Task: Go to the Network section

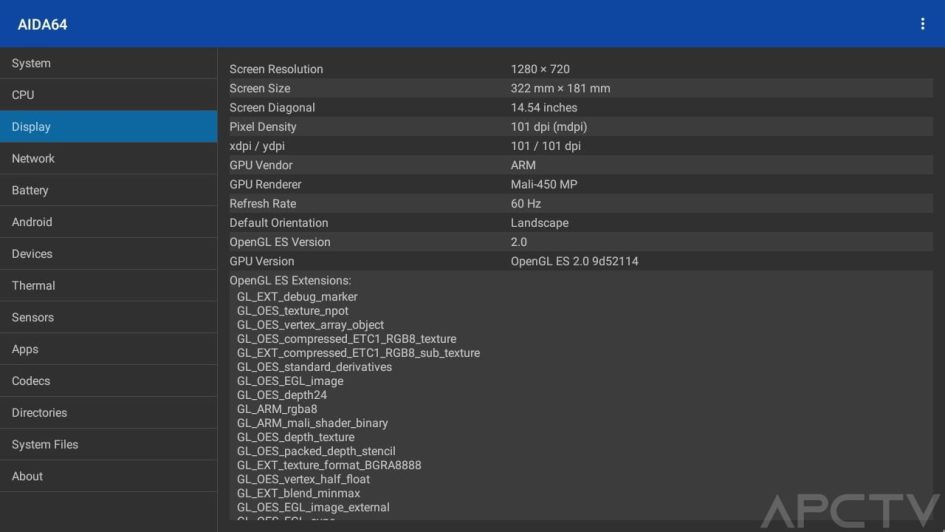Action: click(x=108, y=158)
